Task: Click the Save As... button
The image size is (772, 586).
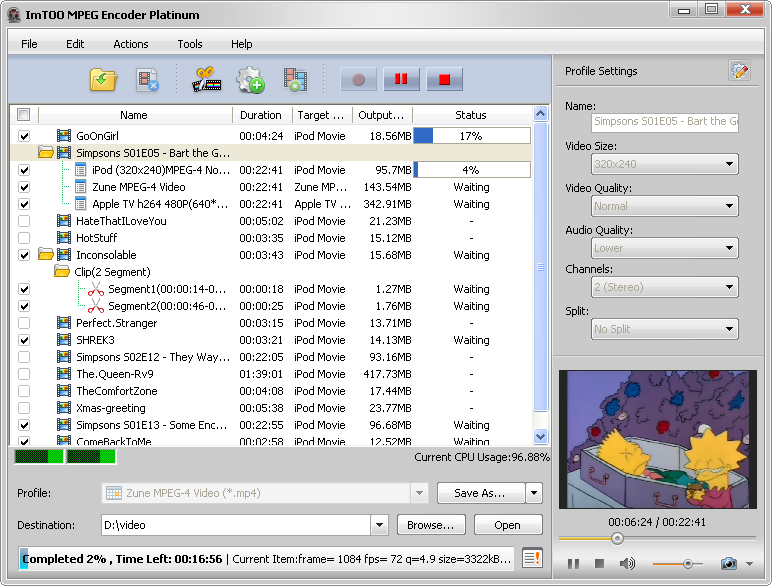Action: [x=481, y=493]
